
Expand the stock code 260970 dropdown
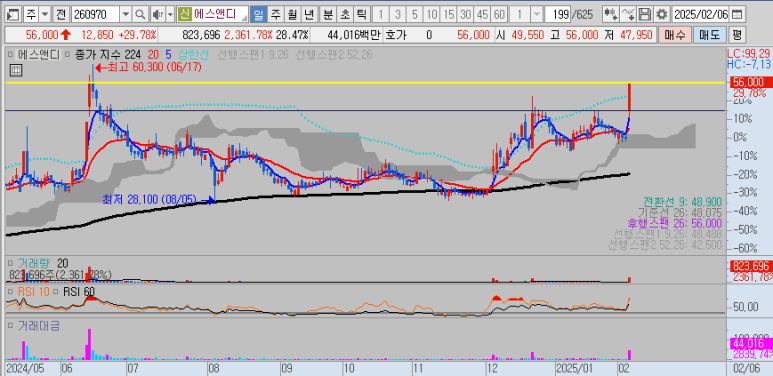(x=126, y=14)
